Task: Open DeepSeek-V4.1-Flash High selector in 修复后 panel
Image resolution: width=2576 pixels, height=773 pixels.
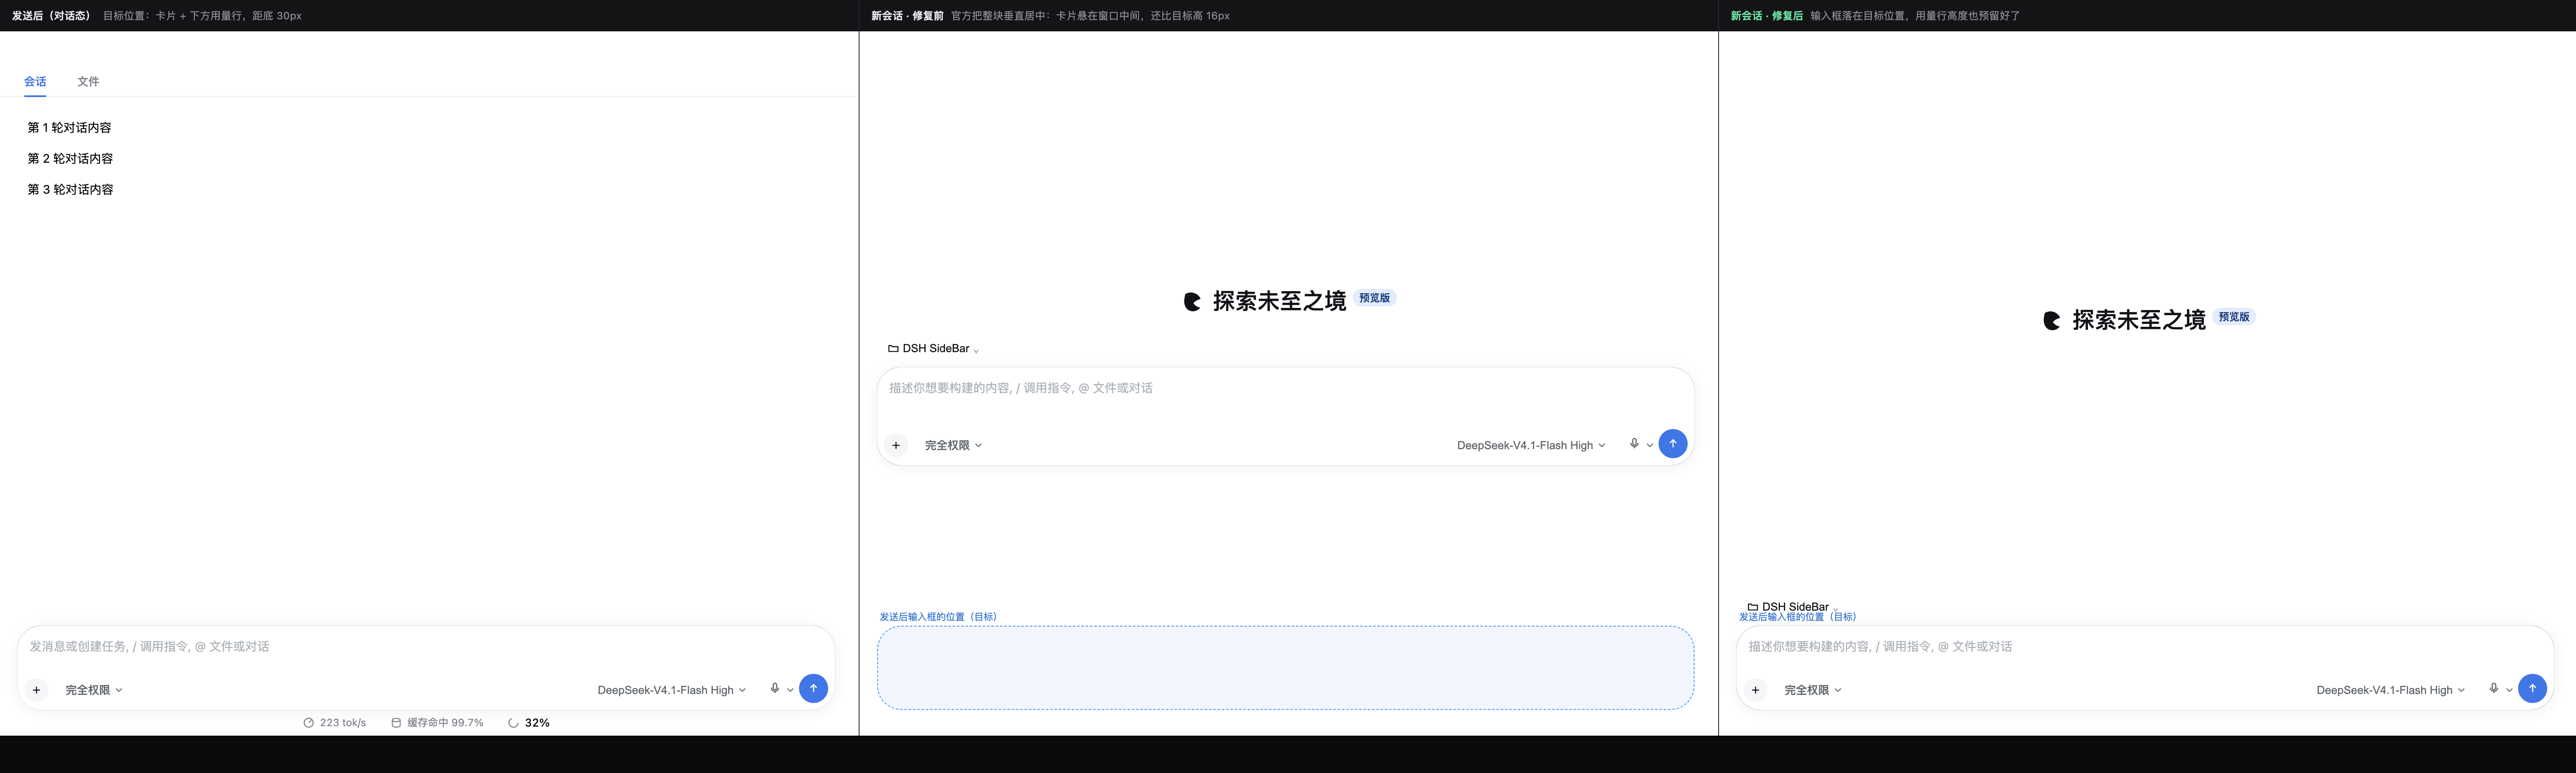Action: pyautogui.click(x=2391, y=690)
